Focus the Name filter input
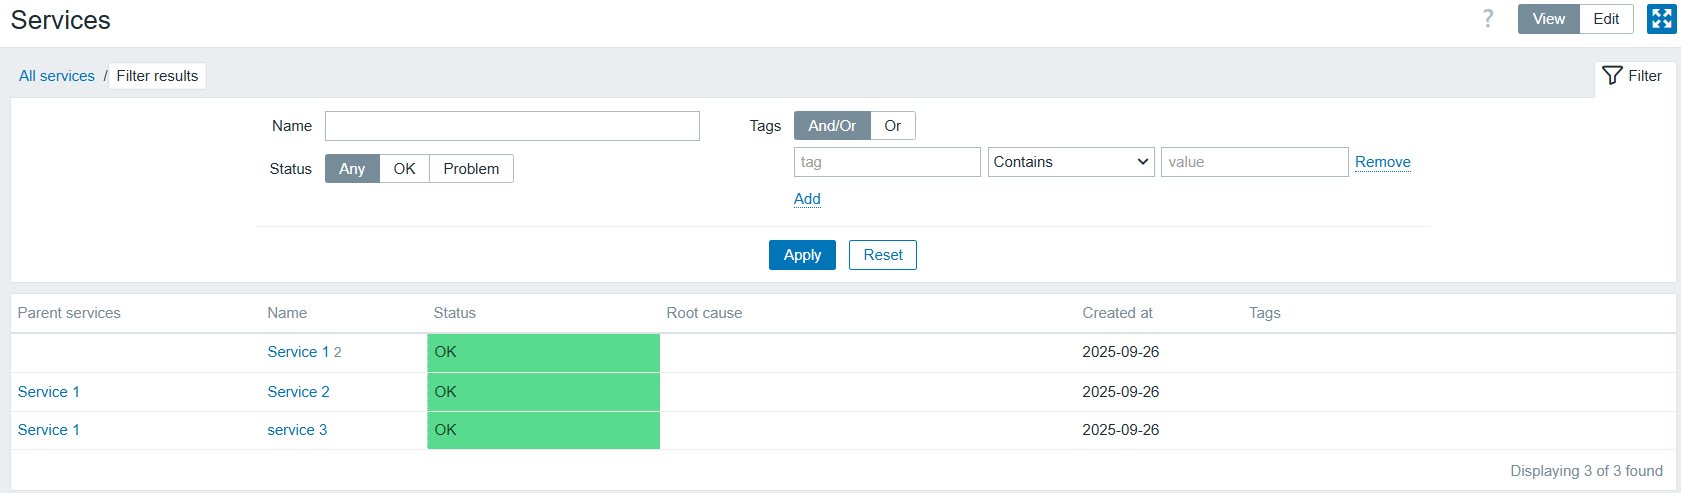Image resolution: width=1681 pixels, height=493 pixels. [512, 126]
